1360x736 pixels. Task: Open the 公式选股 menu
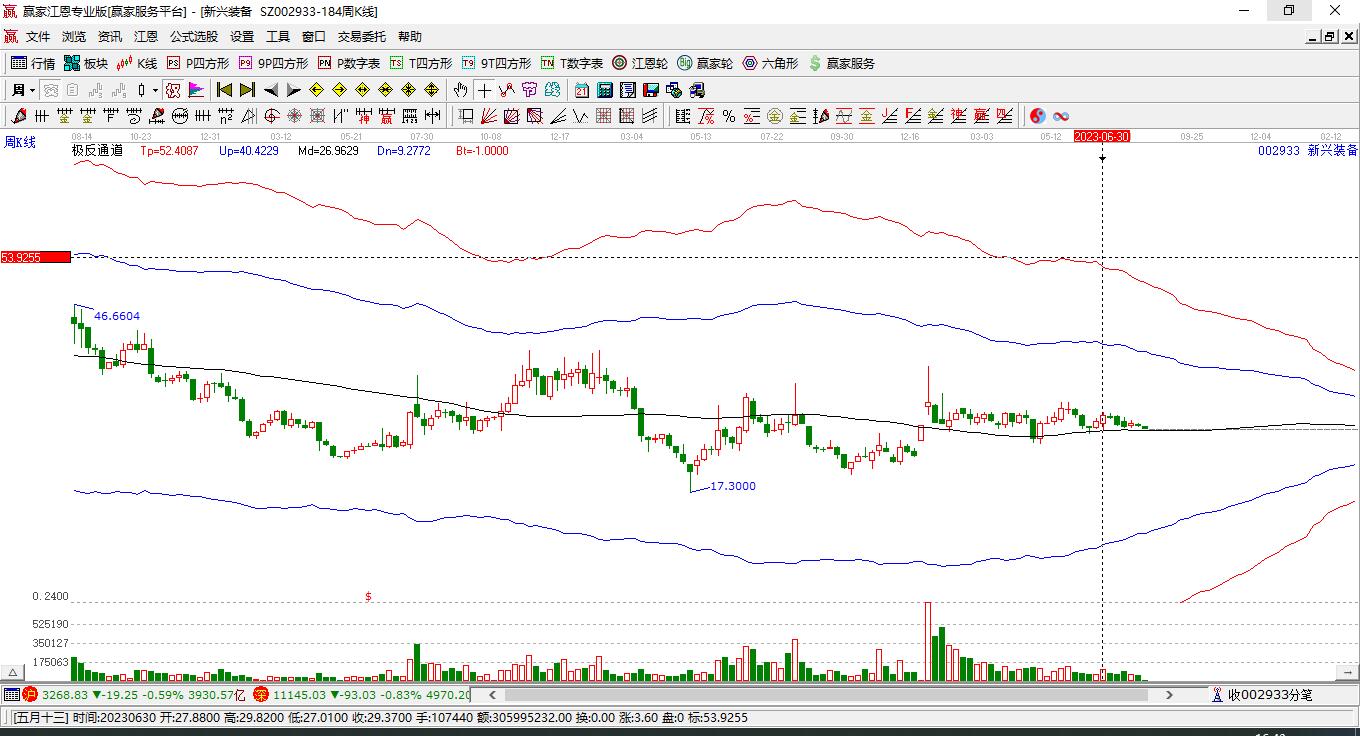click(x=193, y=37)
